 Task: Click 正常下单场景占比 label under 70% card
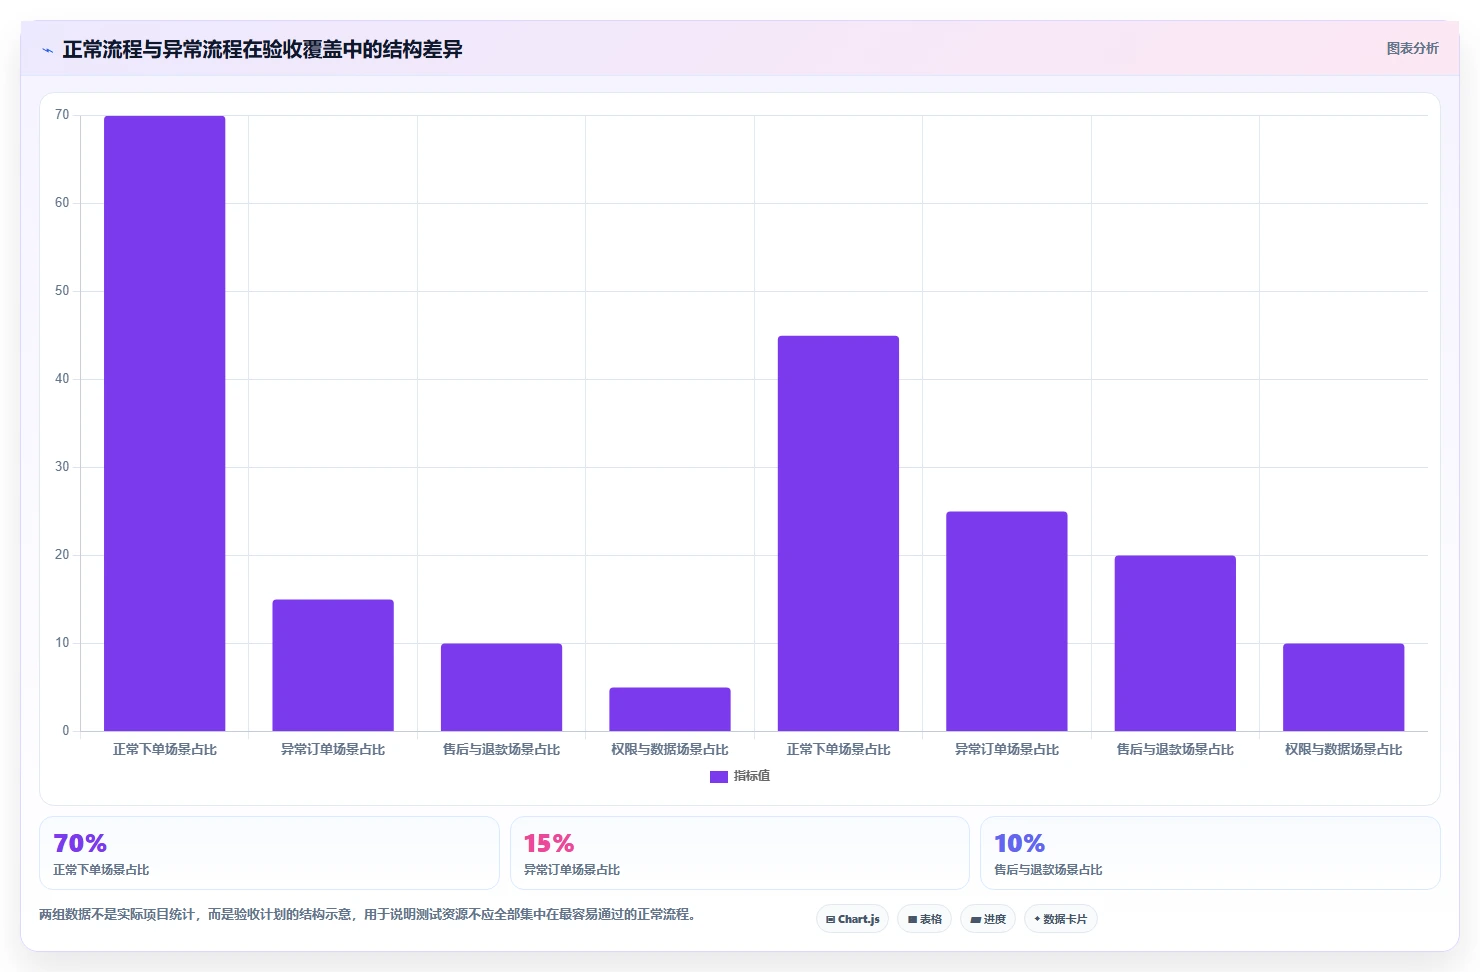(x=101, y=870)
